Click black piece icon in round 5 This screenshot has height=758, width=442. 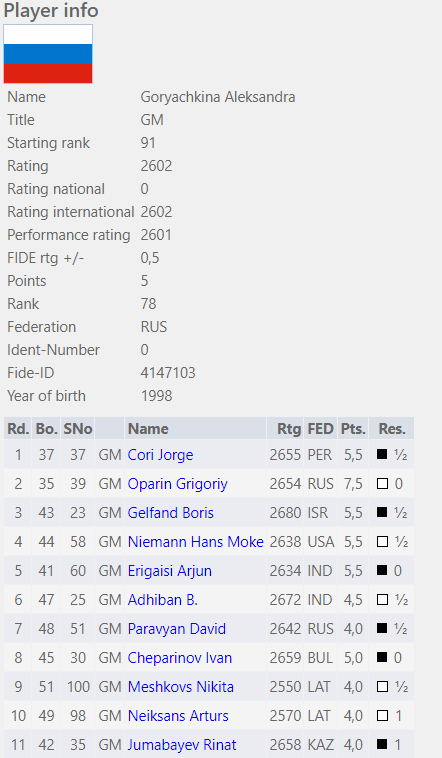coord(382,570)
